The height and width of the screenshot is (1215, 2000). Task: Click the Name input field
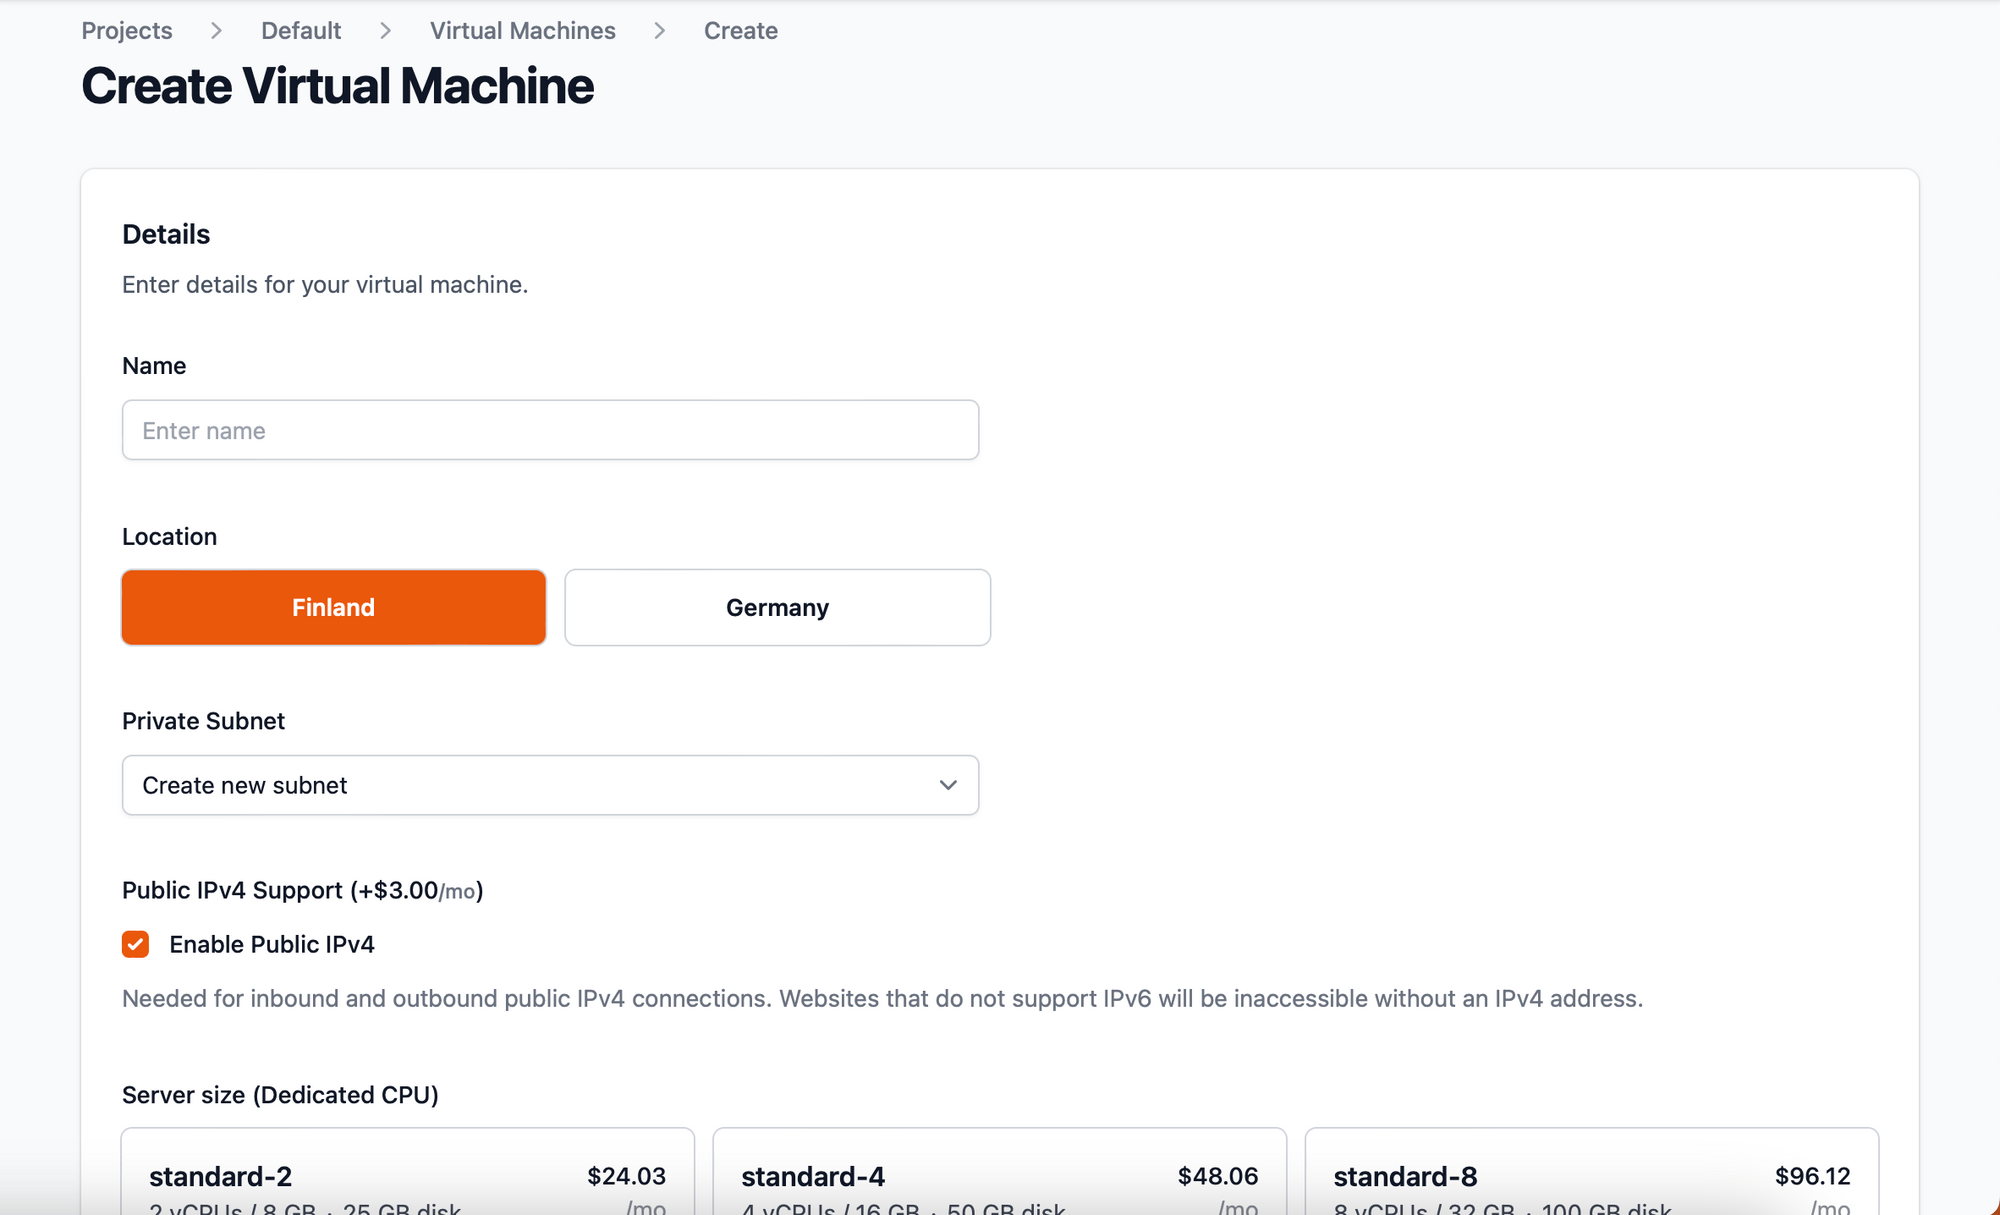click(550, 430)
